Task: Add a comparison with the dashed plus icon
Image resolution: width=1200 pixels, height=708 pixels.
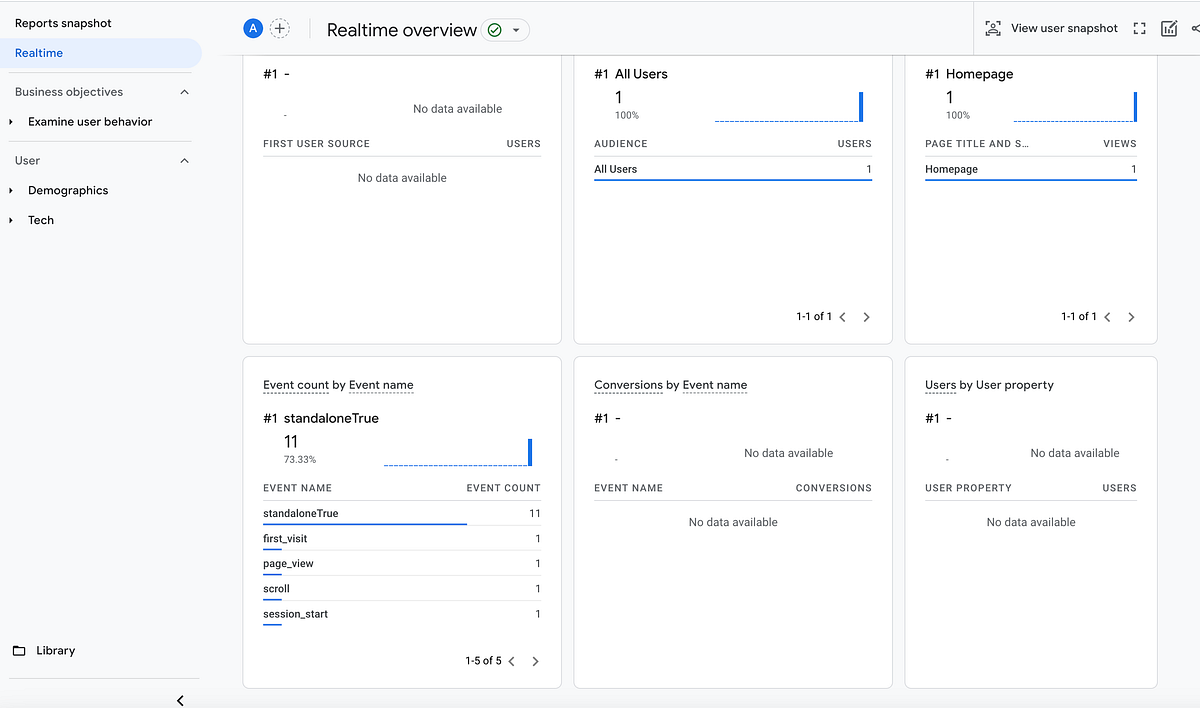Action: 280,28
